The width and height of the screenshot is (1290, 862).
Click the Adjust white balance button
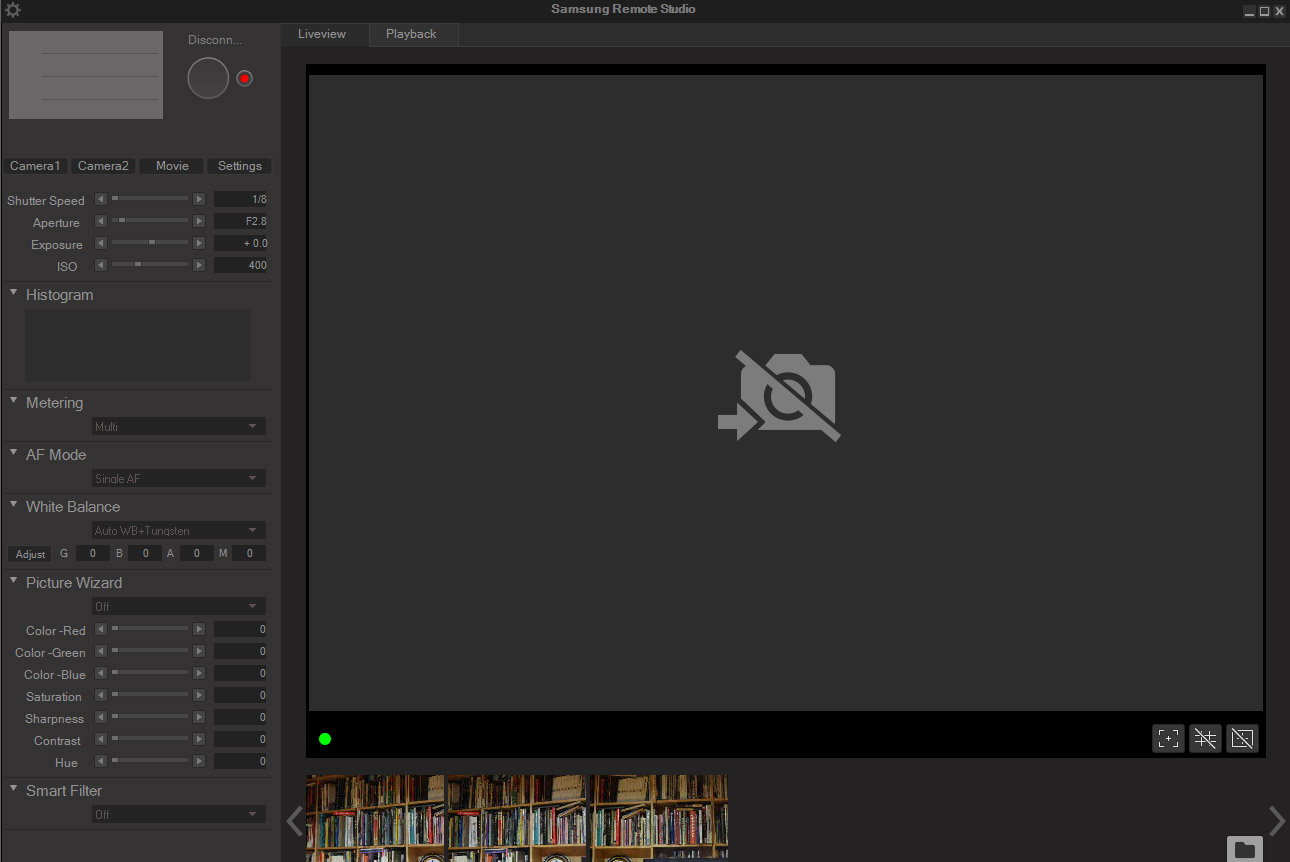click(30, 554)
